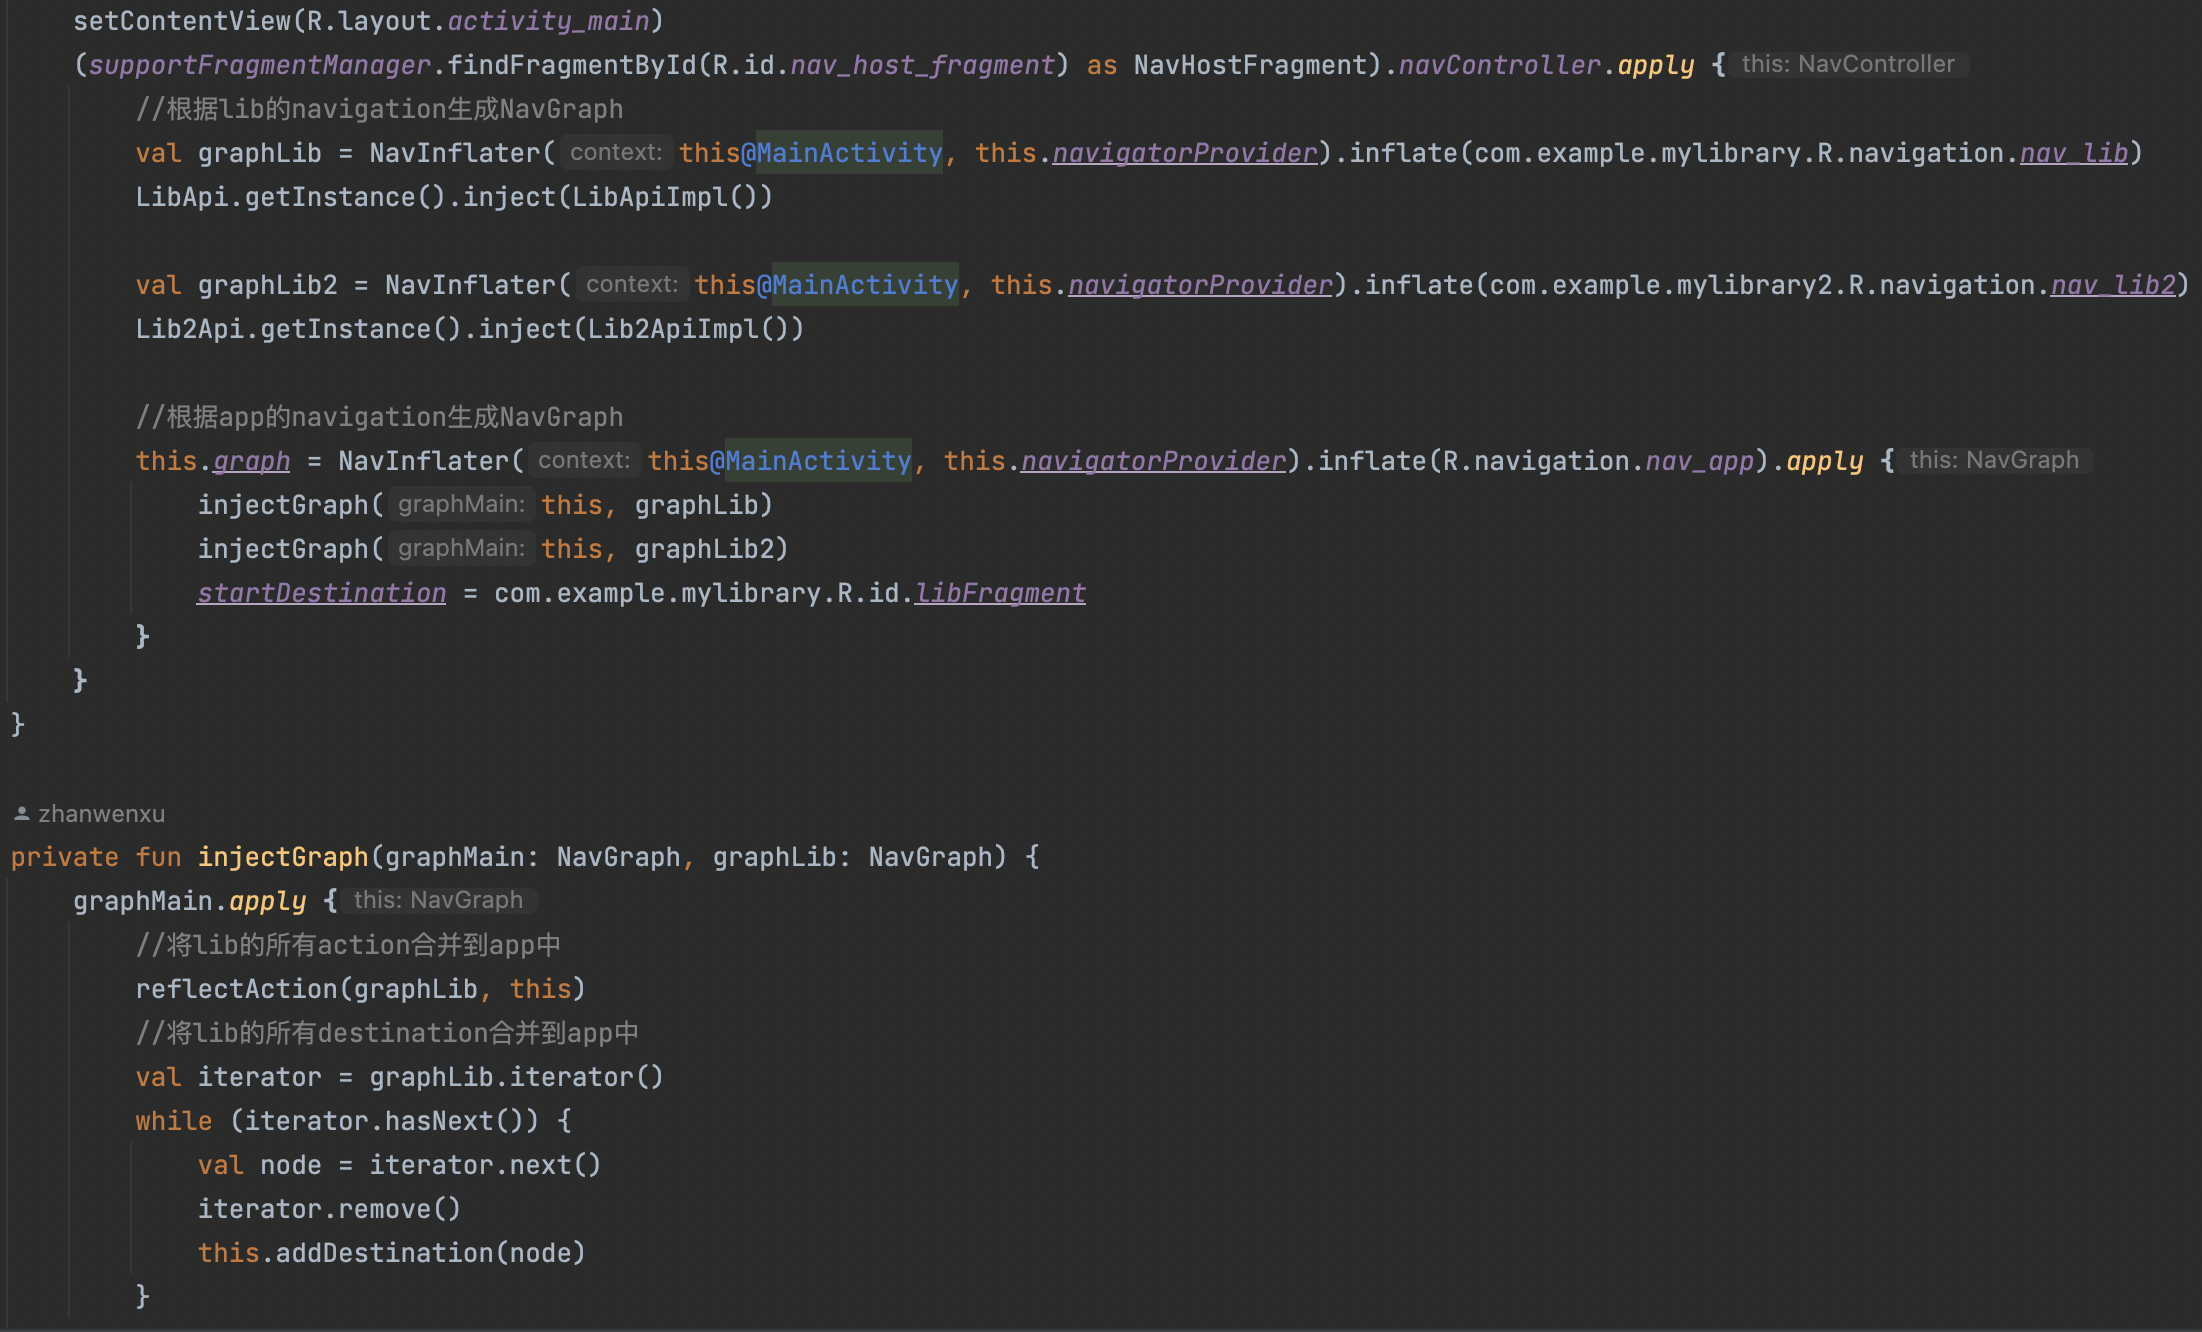Click the graph underlined field reference
This screenshot has width=2202, height=1332.
pos(250,460)
